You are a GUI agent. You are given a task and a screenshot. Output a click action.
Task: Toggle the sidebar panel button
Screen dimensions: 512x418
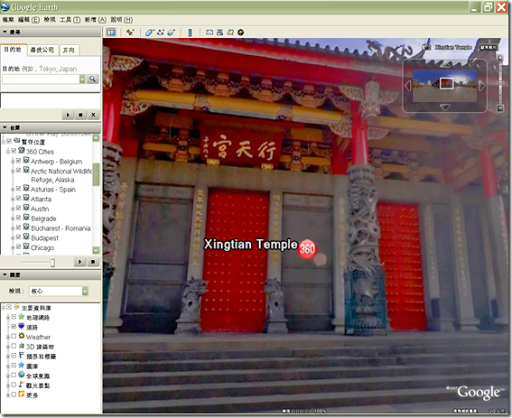(x=111, y=32)
